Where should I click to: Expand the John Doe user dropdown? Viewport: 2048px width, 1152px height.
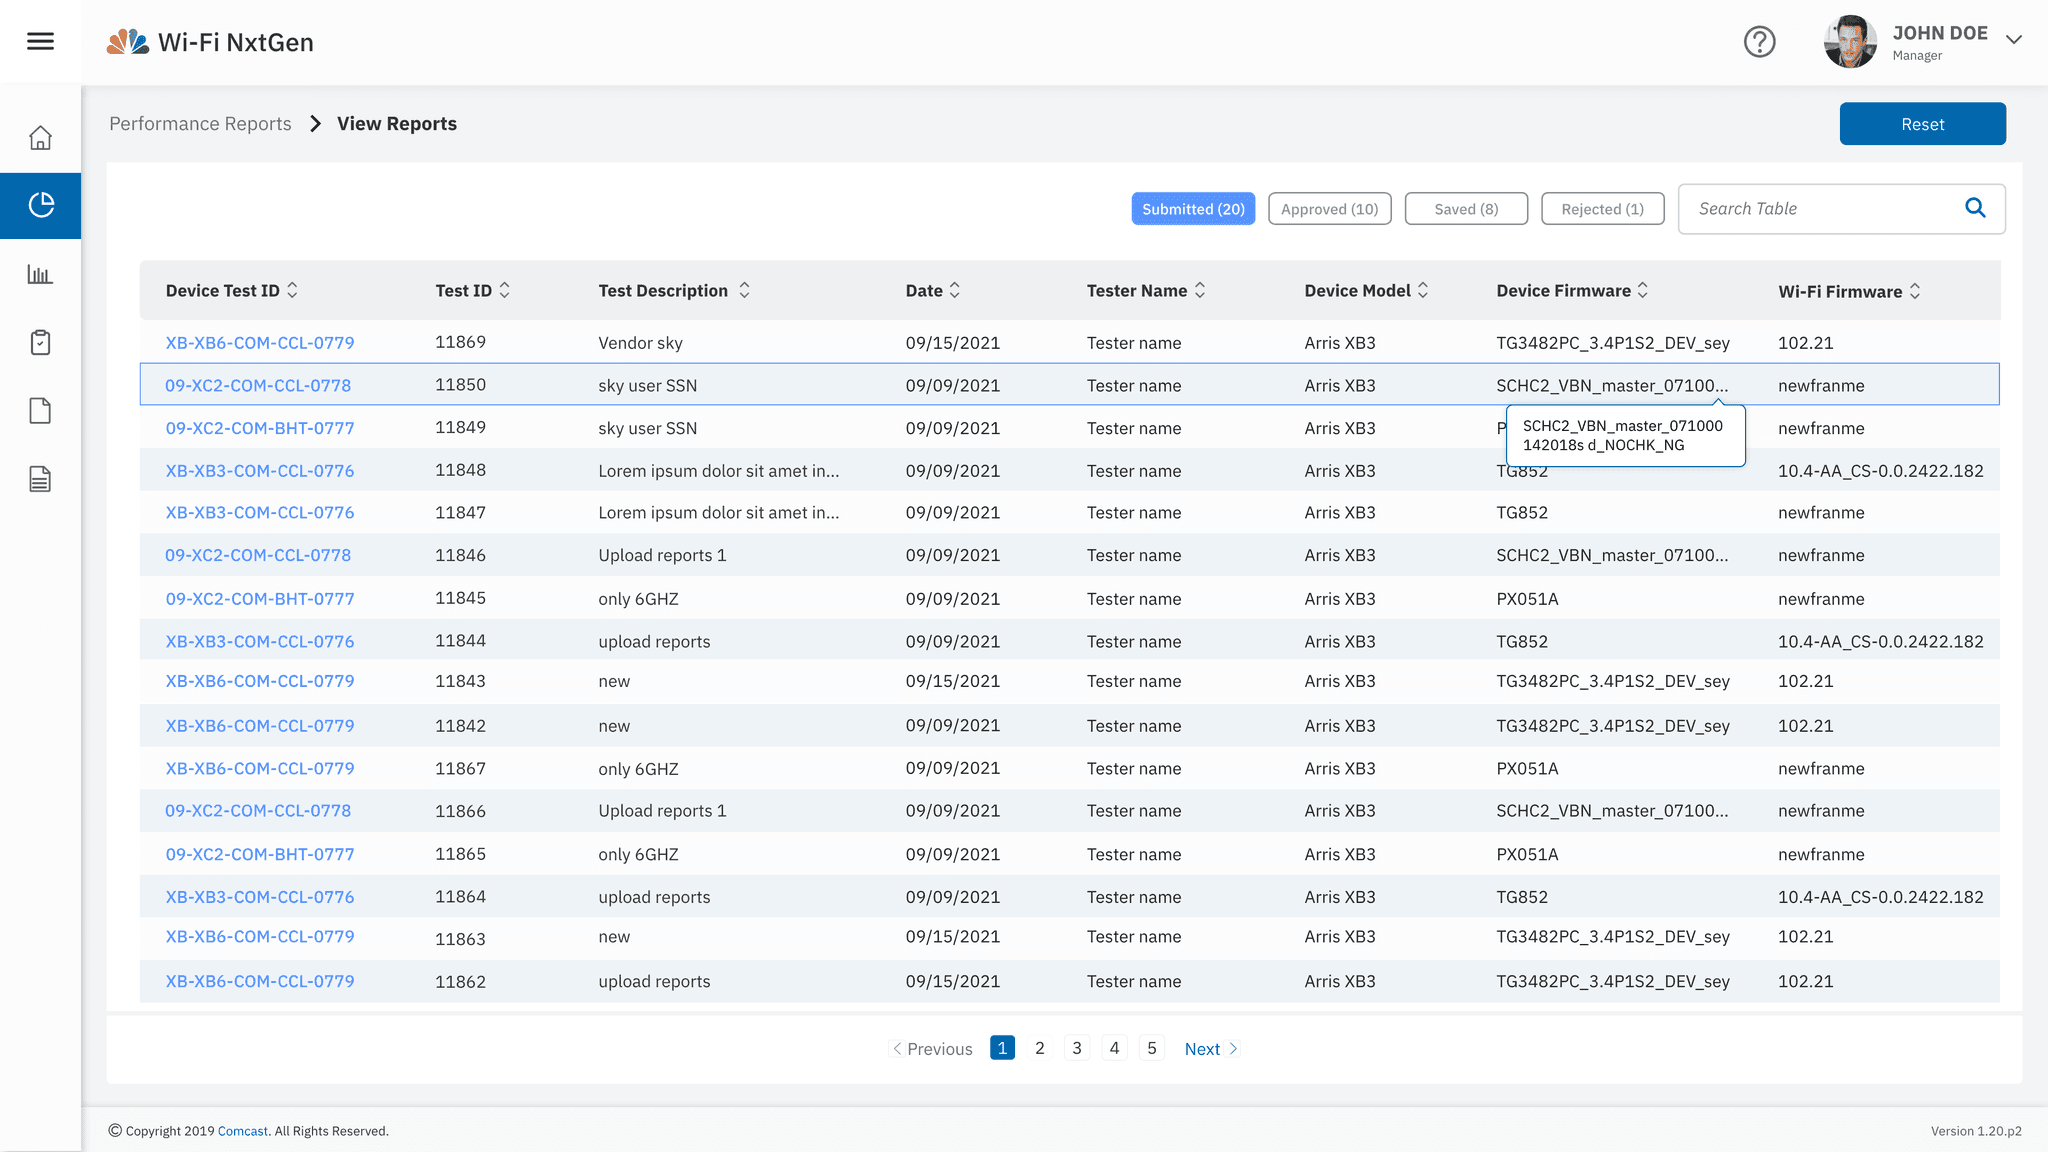(2014, 40)
